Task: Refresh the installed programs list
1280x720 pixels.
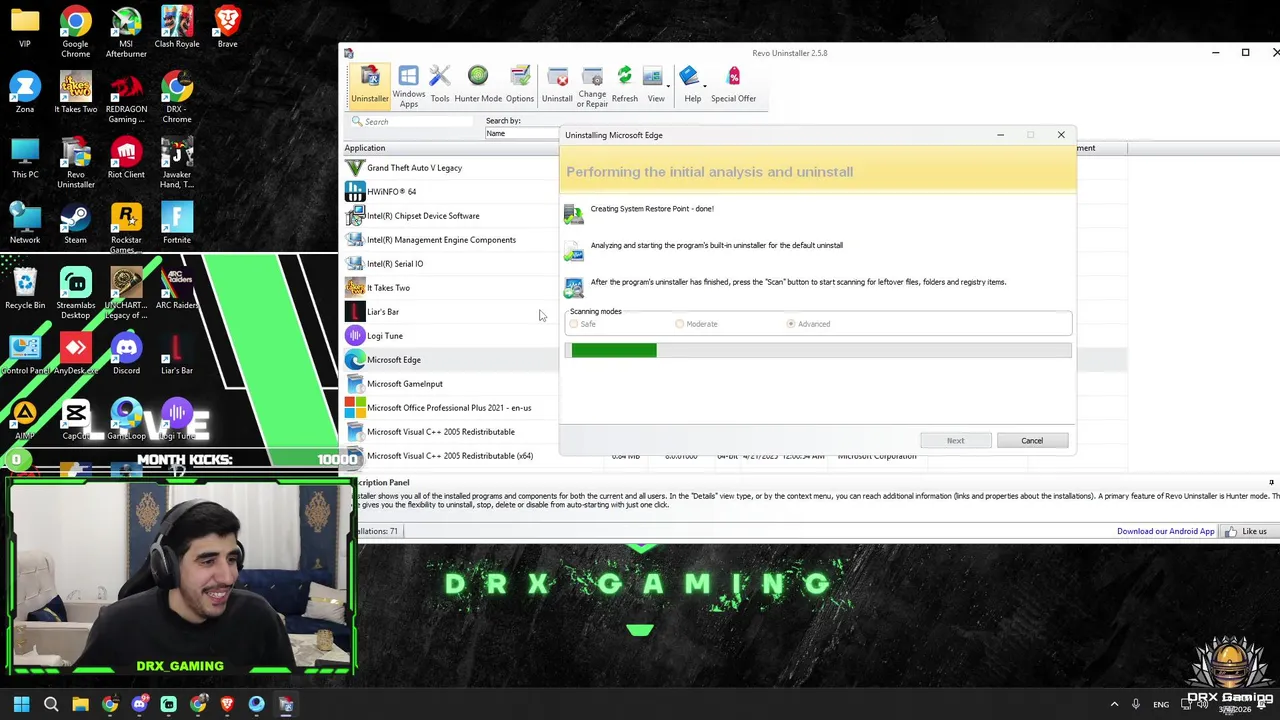Action: click(x=624, y=85)
